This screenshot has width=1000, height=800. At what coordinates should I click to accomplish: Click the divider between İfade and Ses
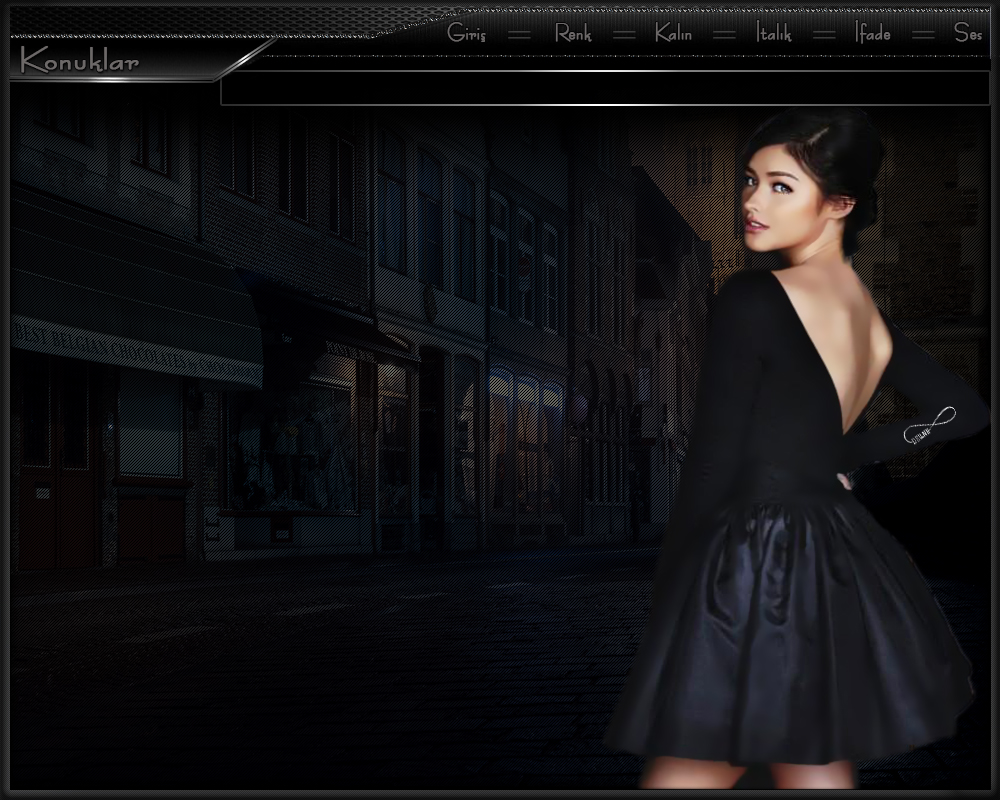tap(924, 34)
